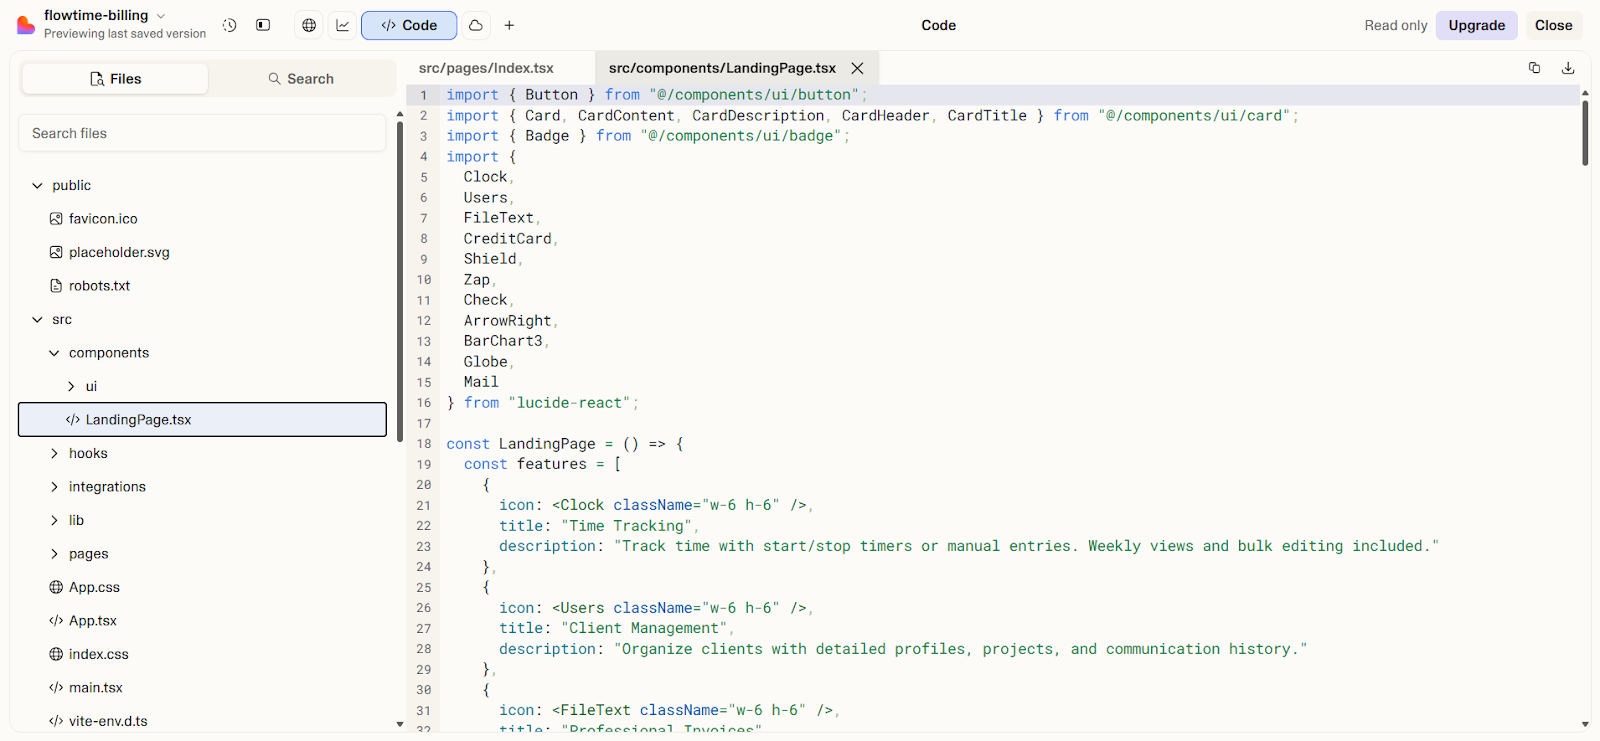Screen dimensions: 1600x741
Task: Open the flowtime-billing project dropdown
Action: pos(105,15)
